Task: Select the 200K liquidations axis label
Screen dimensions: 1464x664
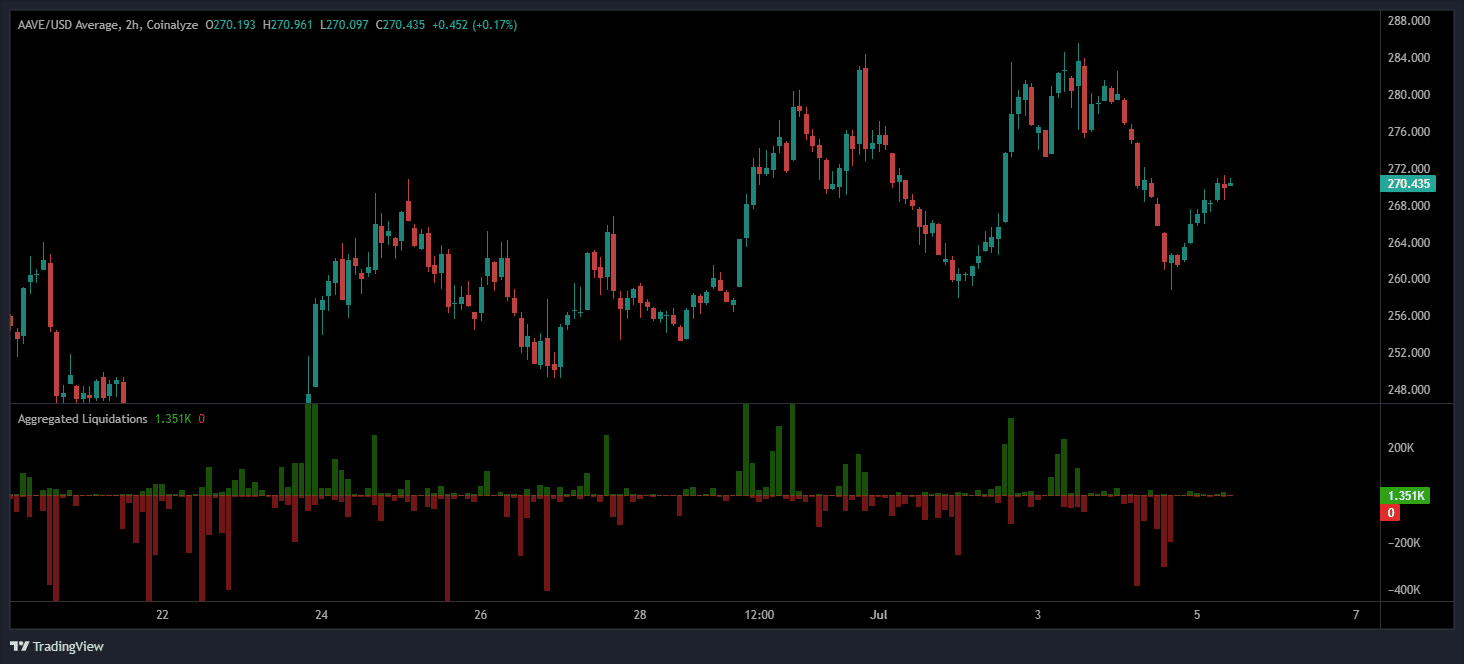Action: pyautogui.click(x=1402, y=448)
